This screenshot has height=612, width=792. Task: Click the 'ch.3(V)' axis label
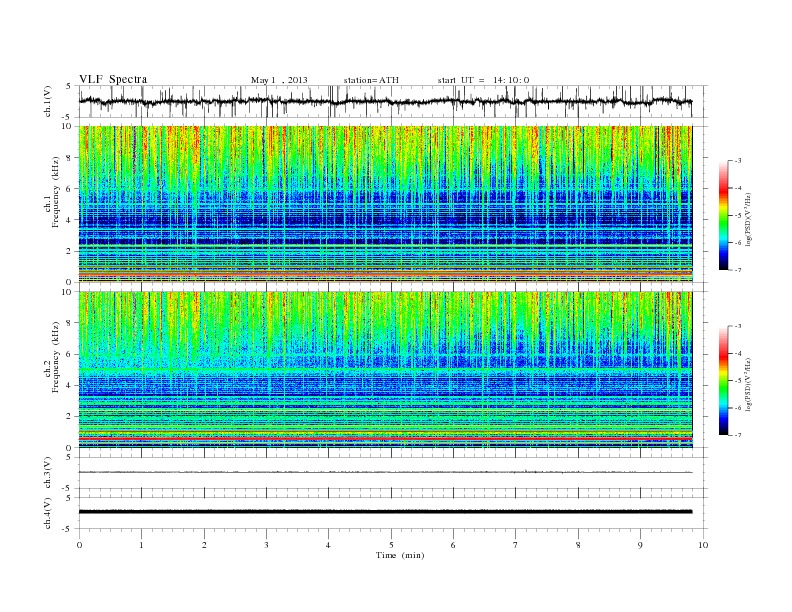(x=48, y=473)
